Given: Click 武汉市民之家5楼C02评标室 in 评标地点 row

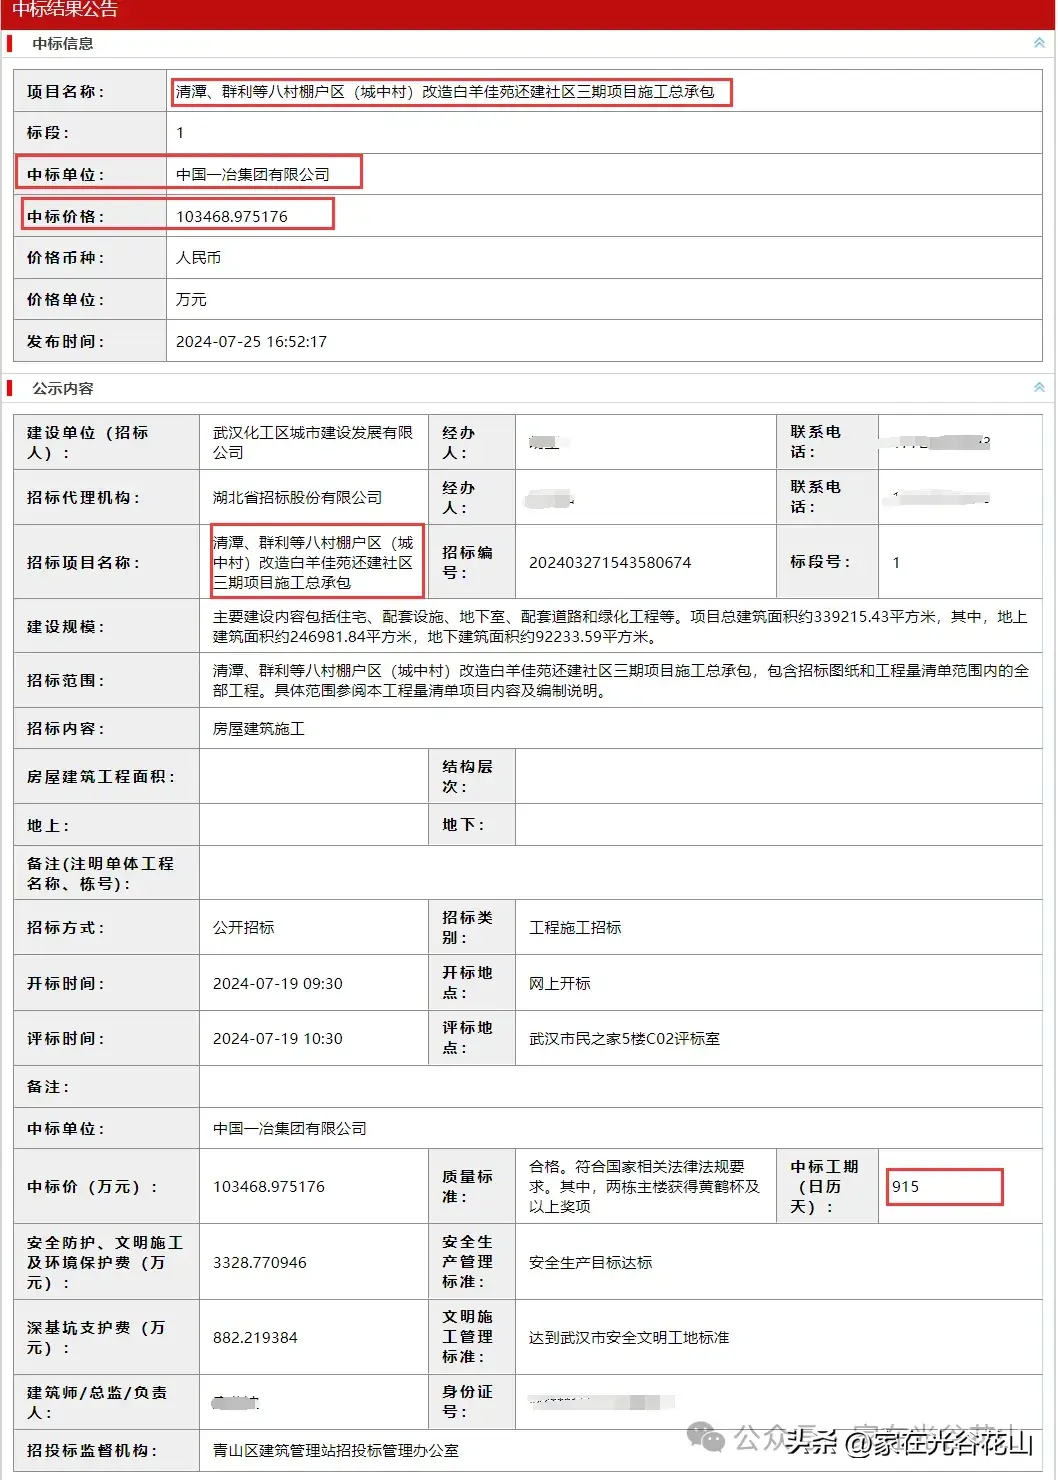Looking at the screenshot, I should [624, 1039].
